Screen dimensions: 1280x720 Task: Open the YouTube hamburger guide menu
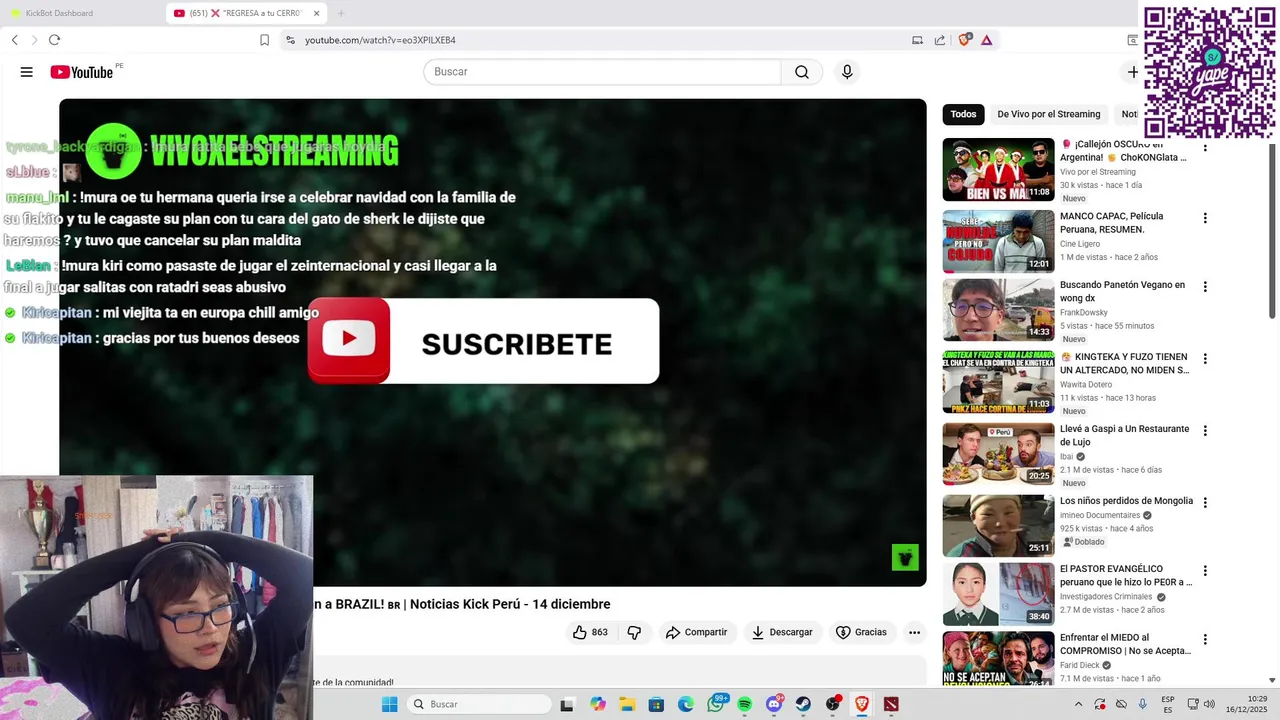(27, 72)
